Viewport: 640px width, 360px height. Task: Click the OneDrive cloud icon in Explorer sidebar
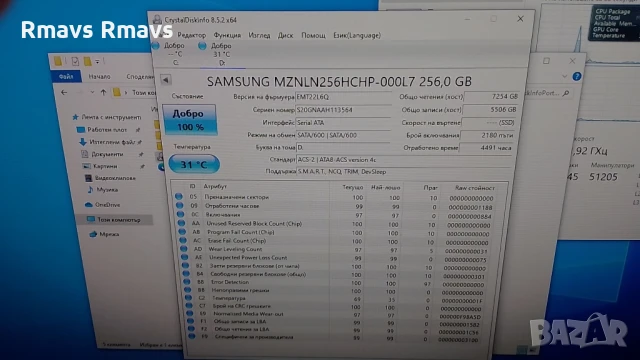(x=88, y=204)
